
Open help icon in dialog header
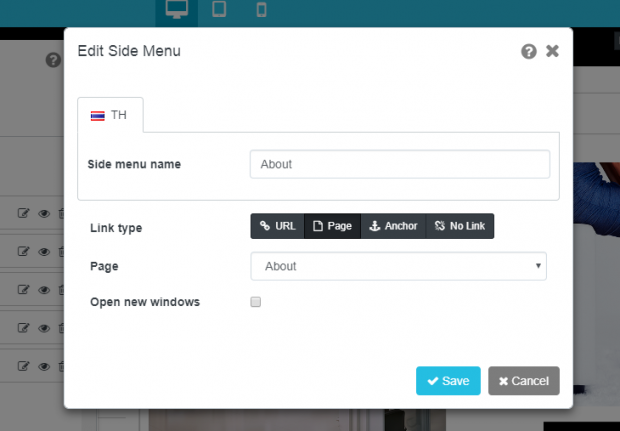(529, 51)
